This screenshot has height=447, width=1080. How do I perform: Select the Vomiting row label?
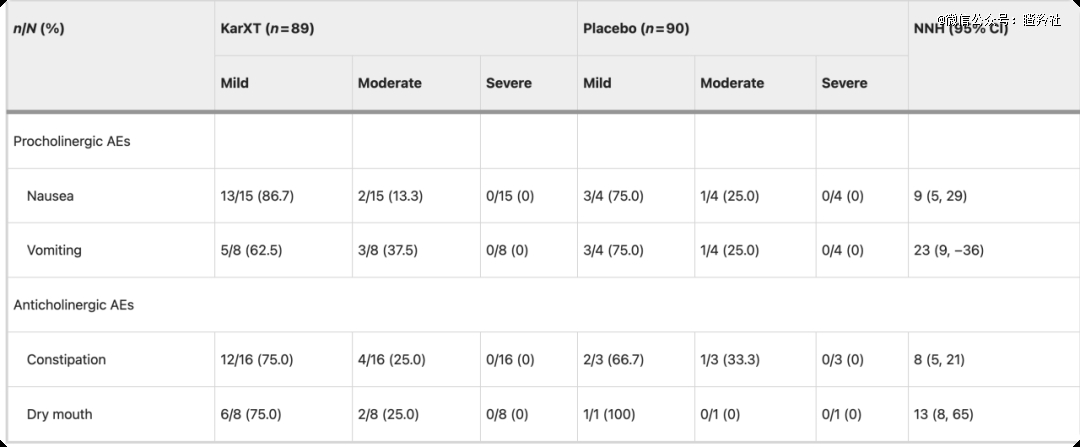click(x=54, y=250)
